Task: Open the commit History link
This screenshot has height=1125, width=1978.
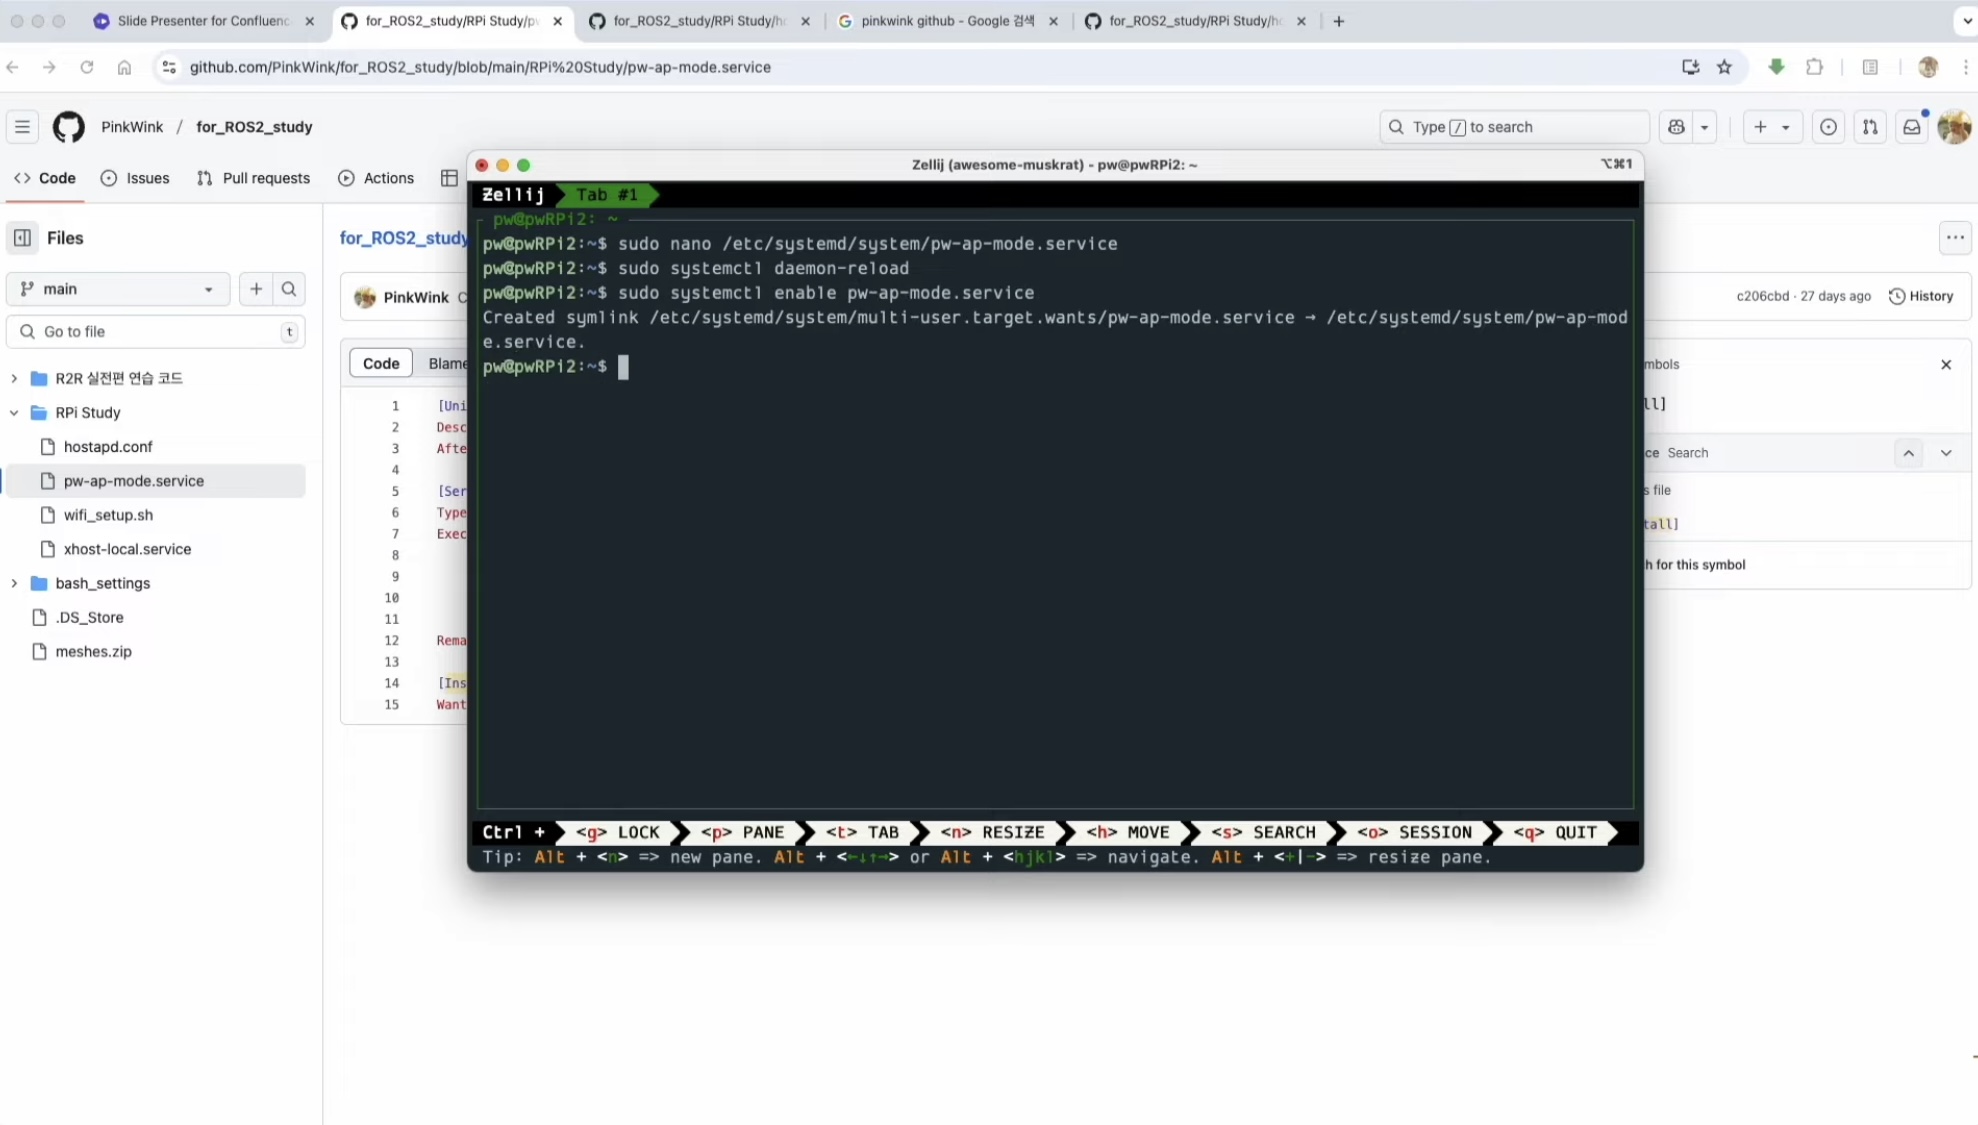Action: [1920, 296]
